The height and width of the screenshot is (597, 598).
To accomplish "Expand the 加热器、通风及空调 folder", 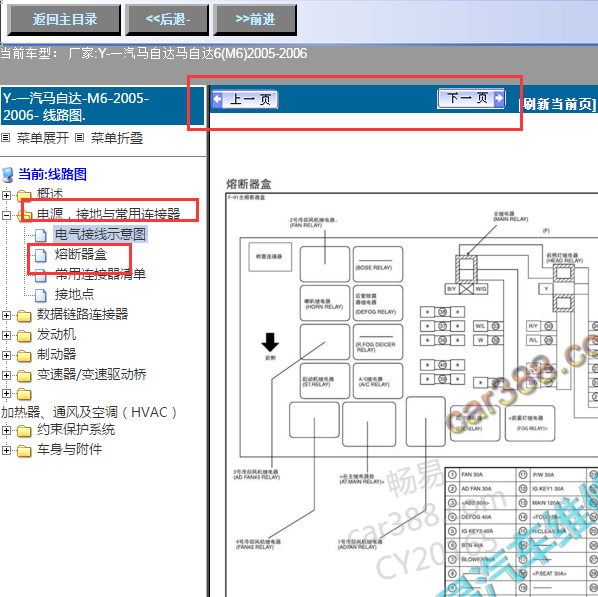I will point(6,393).
